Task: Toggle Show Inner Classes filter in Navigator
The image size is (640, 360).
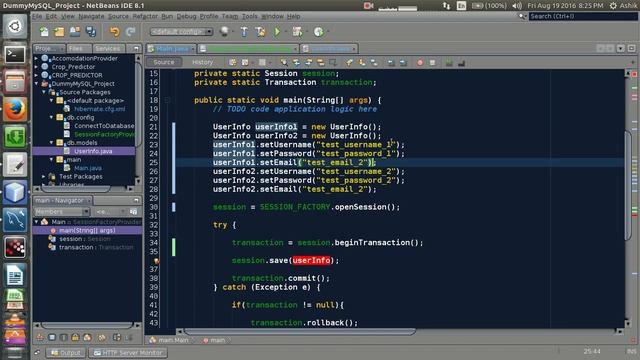Action: (87, 337)
